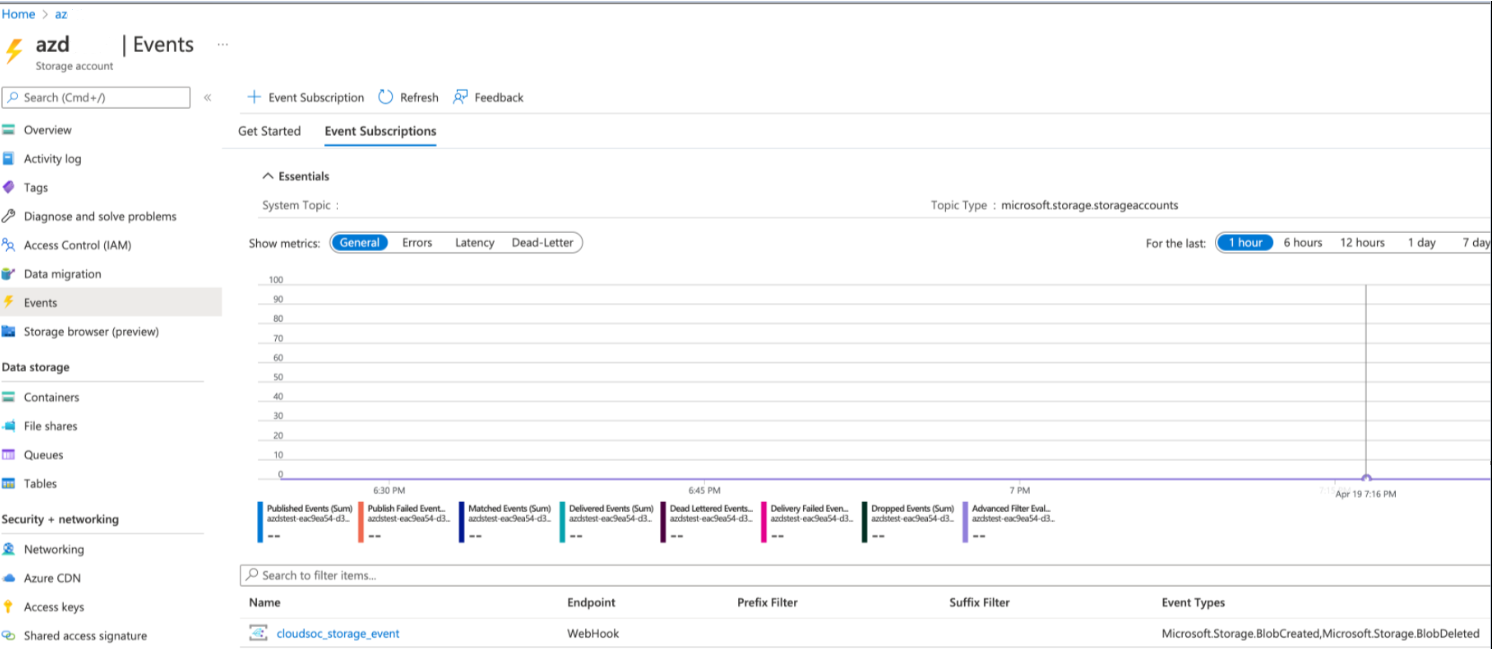Viewport: 1494px width, 649px height.
Task: Click the Feedback icon in toolbar
Action: pyautogui.click(x=461, y=97)
